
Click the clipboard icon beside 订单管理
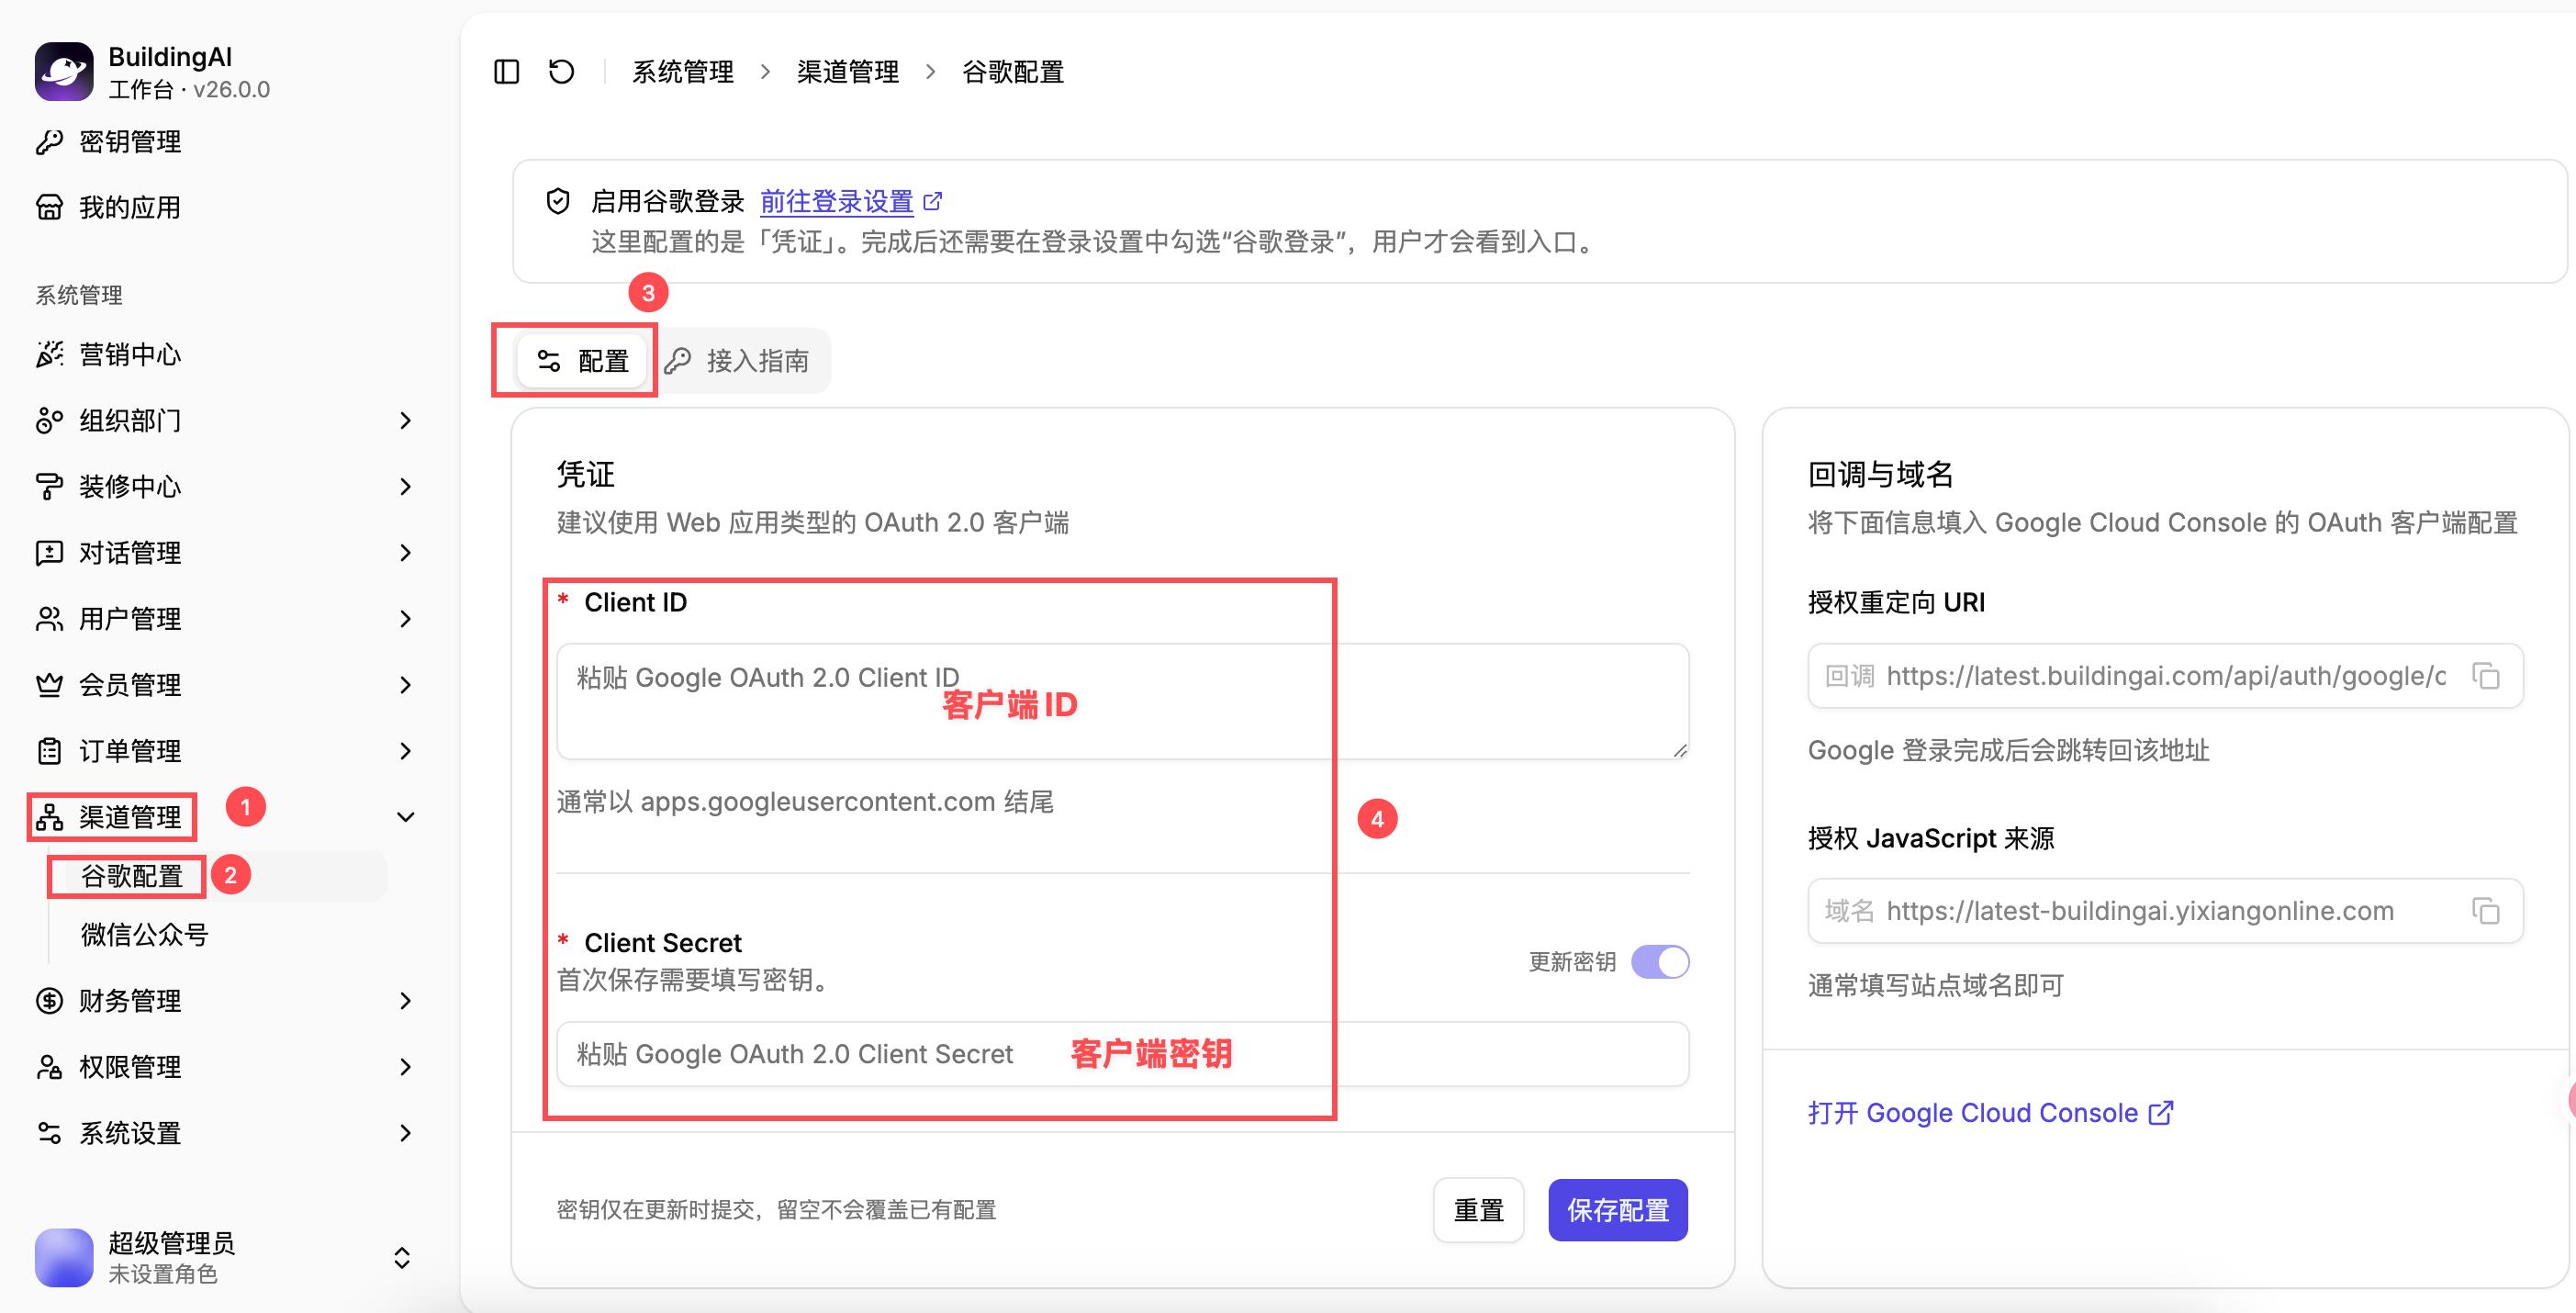49,751
